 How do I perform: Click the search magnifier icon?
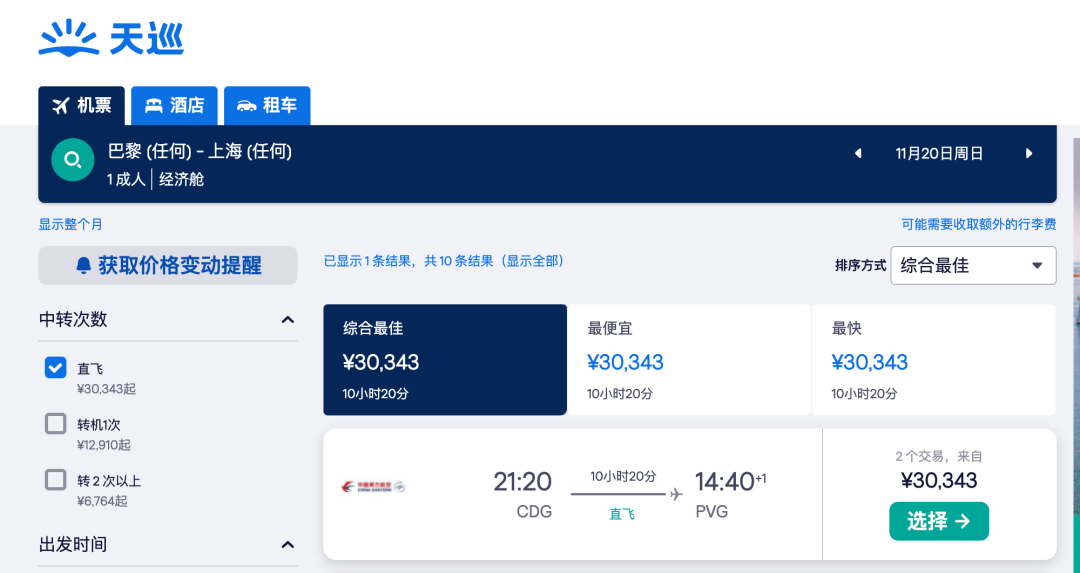click(72, 160)
